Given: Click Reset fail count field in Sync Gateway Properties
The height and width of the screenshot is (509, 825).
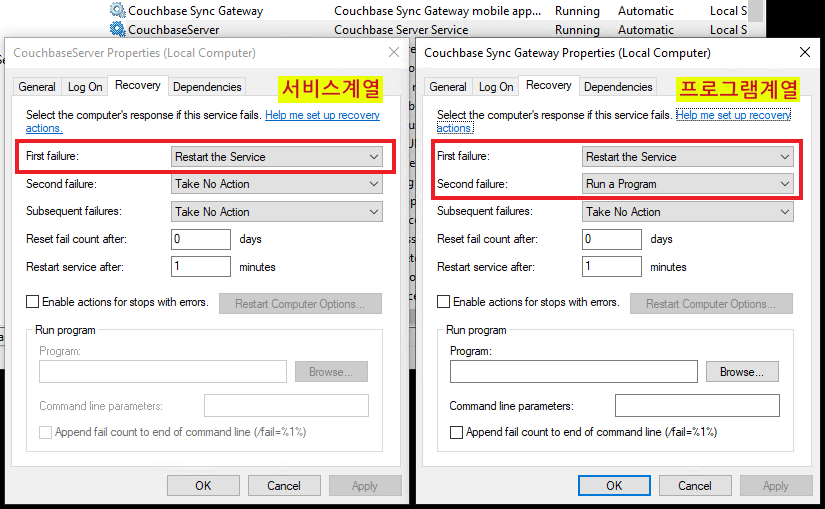Looking at the screenshot, I should (x=611, y=239).
